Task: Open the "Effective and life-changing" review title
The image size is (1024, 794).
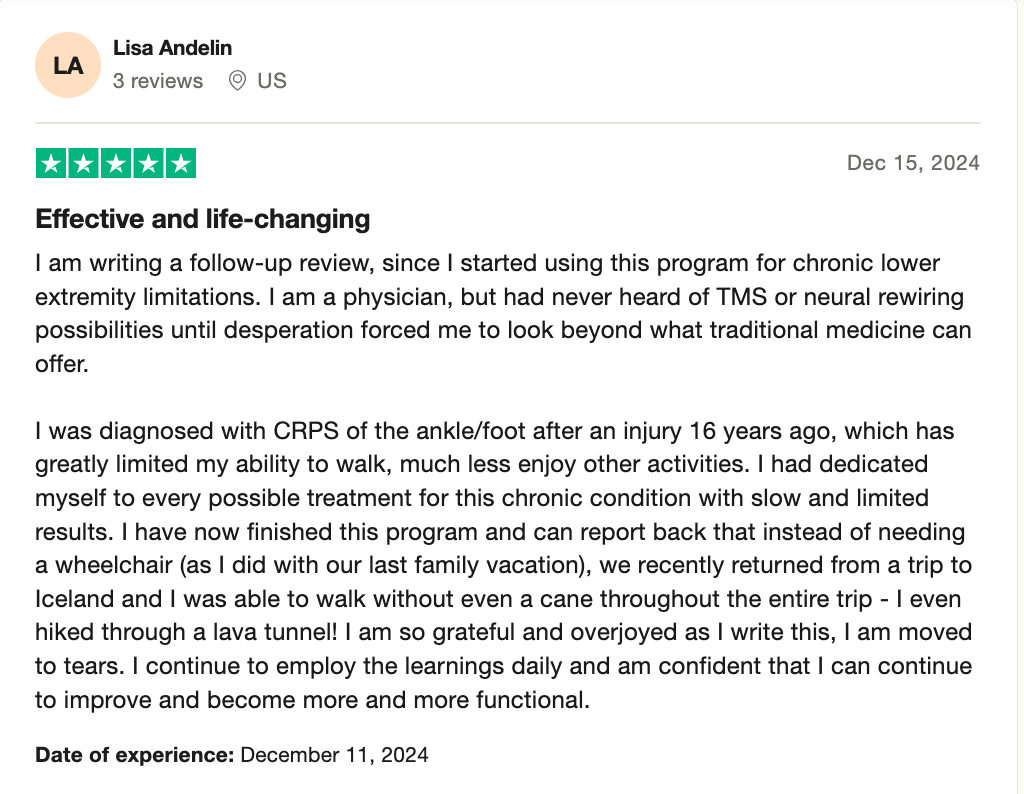Action: coord(203,218)
